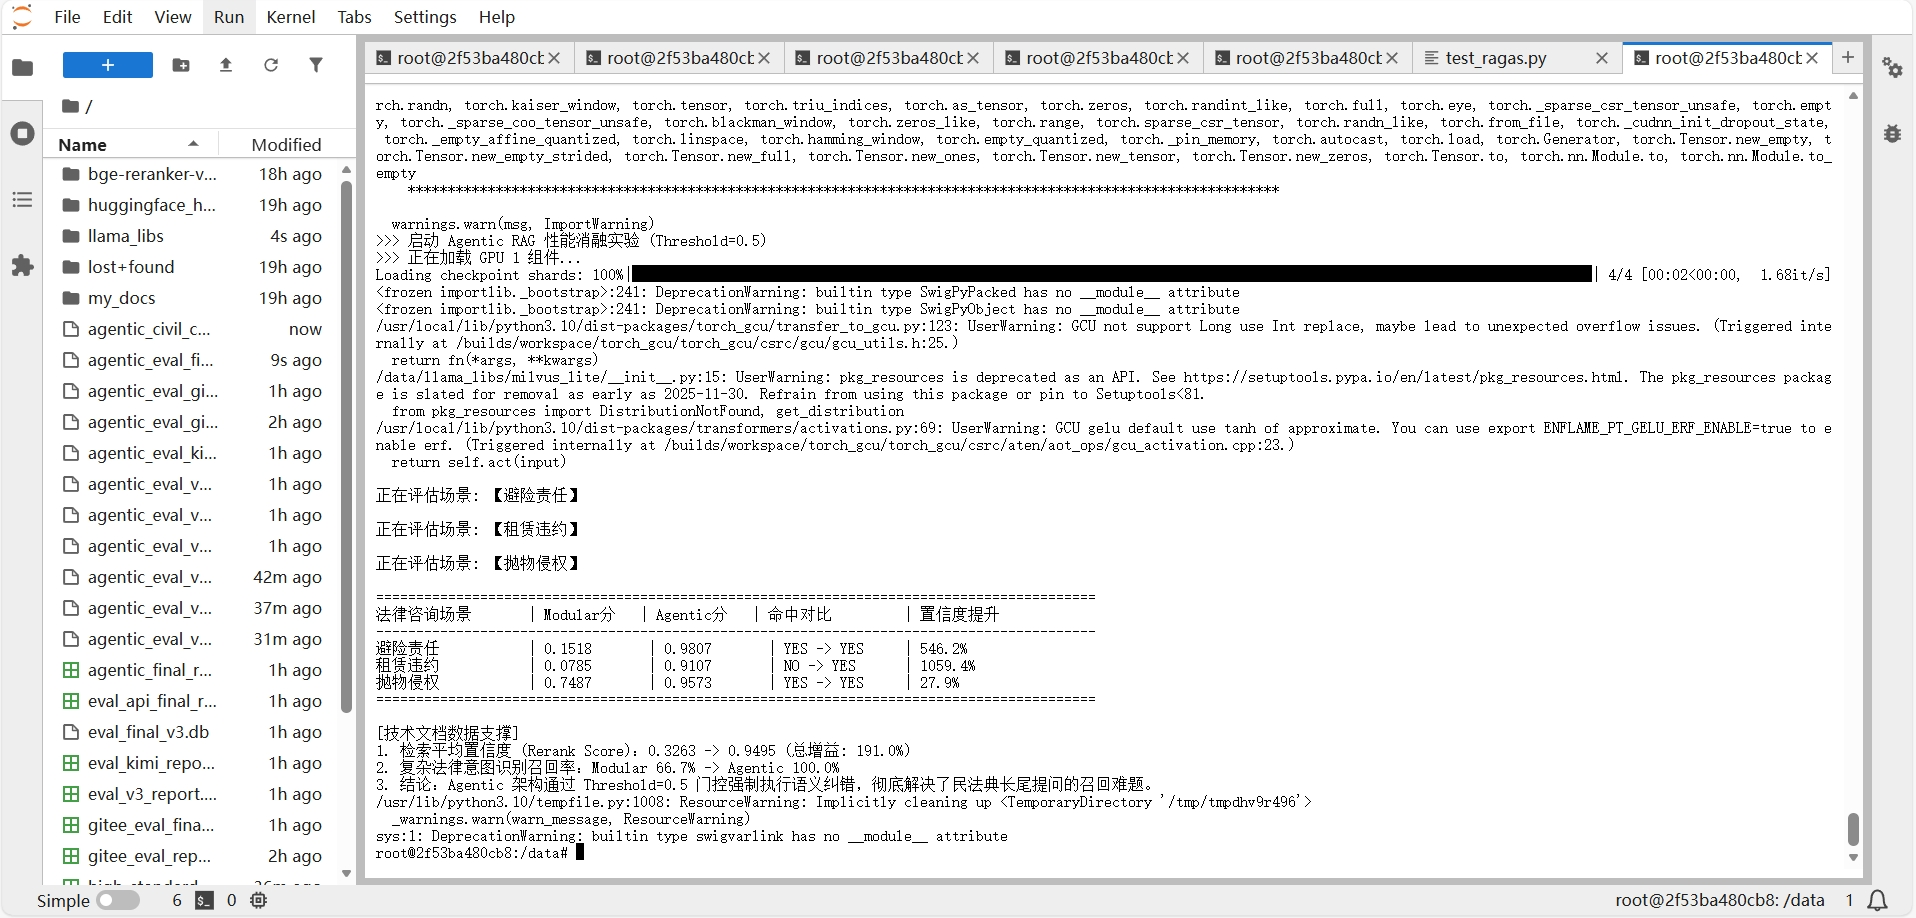
Task: Select the eval_kimi_repo... file
Action: coord(192,763)
